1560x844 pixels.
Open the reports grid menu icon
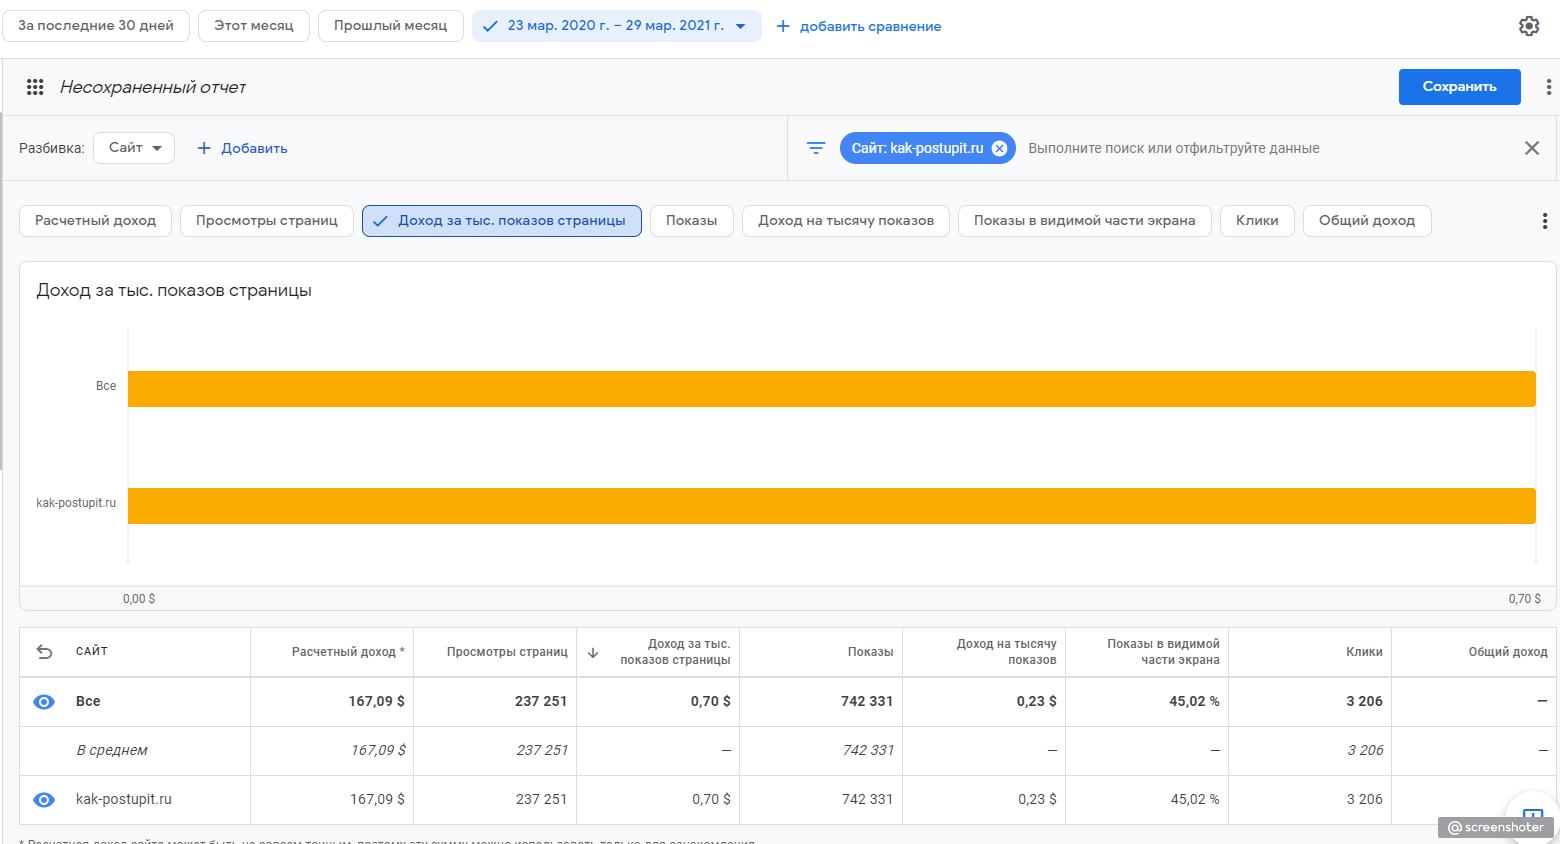35,87
